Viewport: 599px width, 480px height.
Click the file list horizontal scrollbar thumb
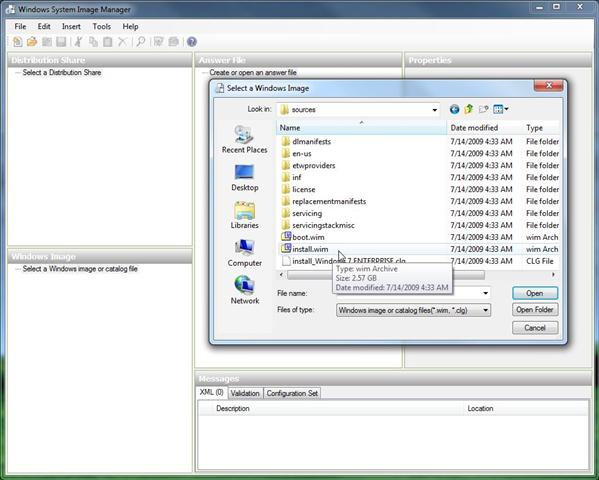(386, 274)
